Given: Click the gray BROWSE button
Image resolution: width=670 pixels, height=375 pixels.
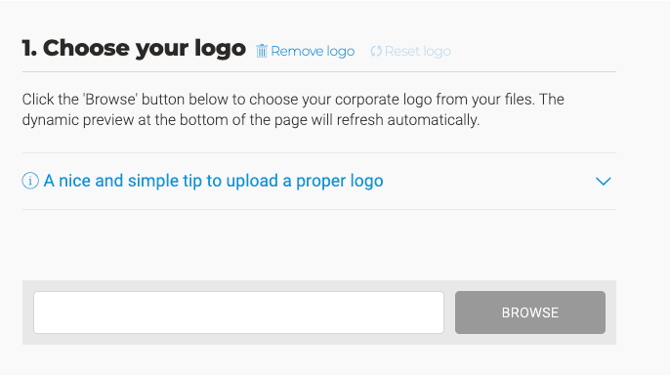Looking at the screenshot, I should pos(530,313).
